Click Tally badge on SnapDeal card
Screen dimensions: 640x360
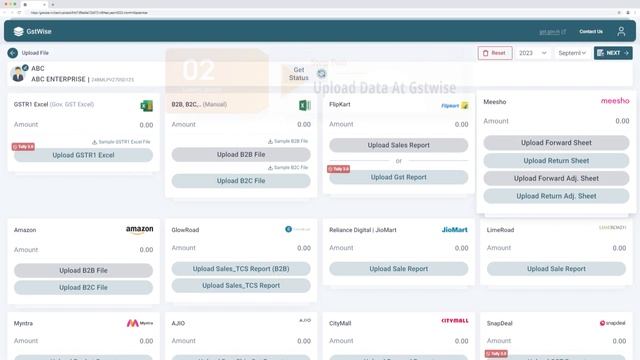pyautogui.click(x=496, y=353)
